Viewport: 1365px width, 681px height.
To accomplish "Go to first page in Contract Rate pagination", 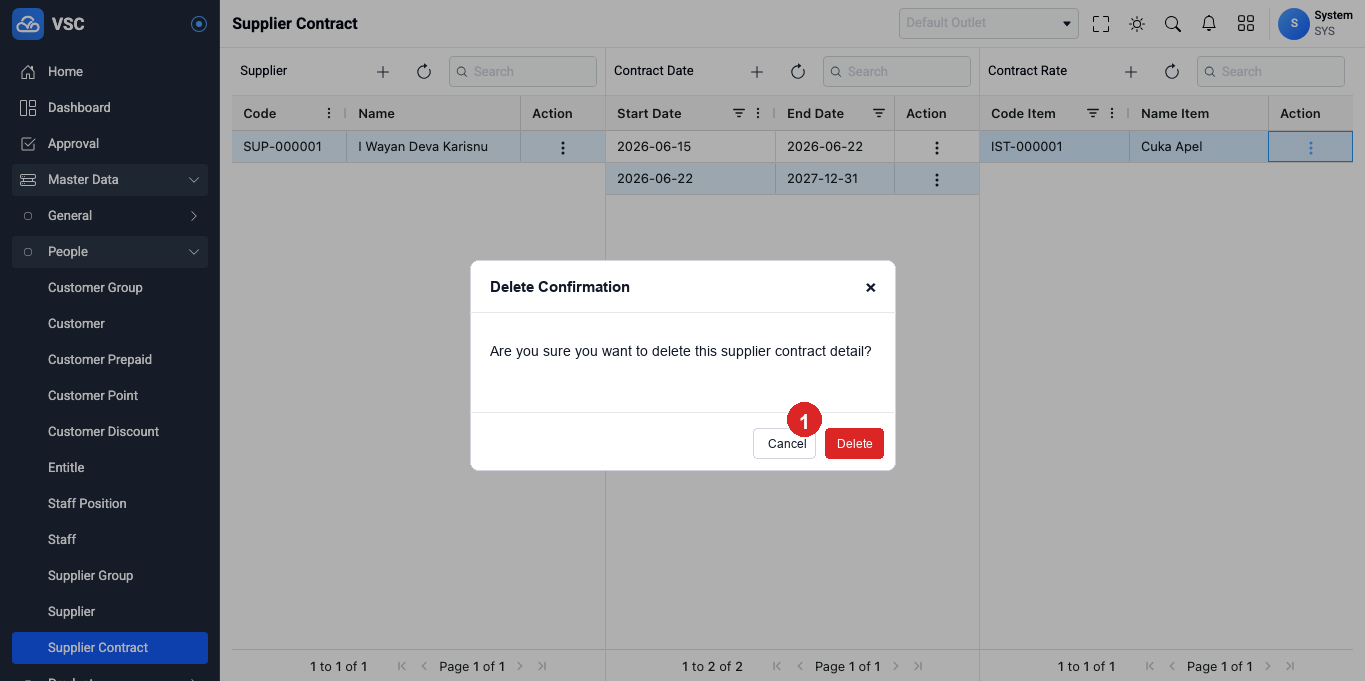I will click(x=1150, y=666).
